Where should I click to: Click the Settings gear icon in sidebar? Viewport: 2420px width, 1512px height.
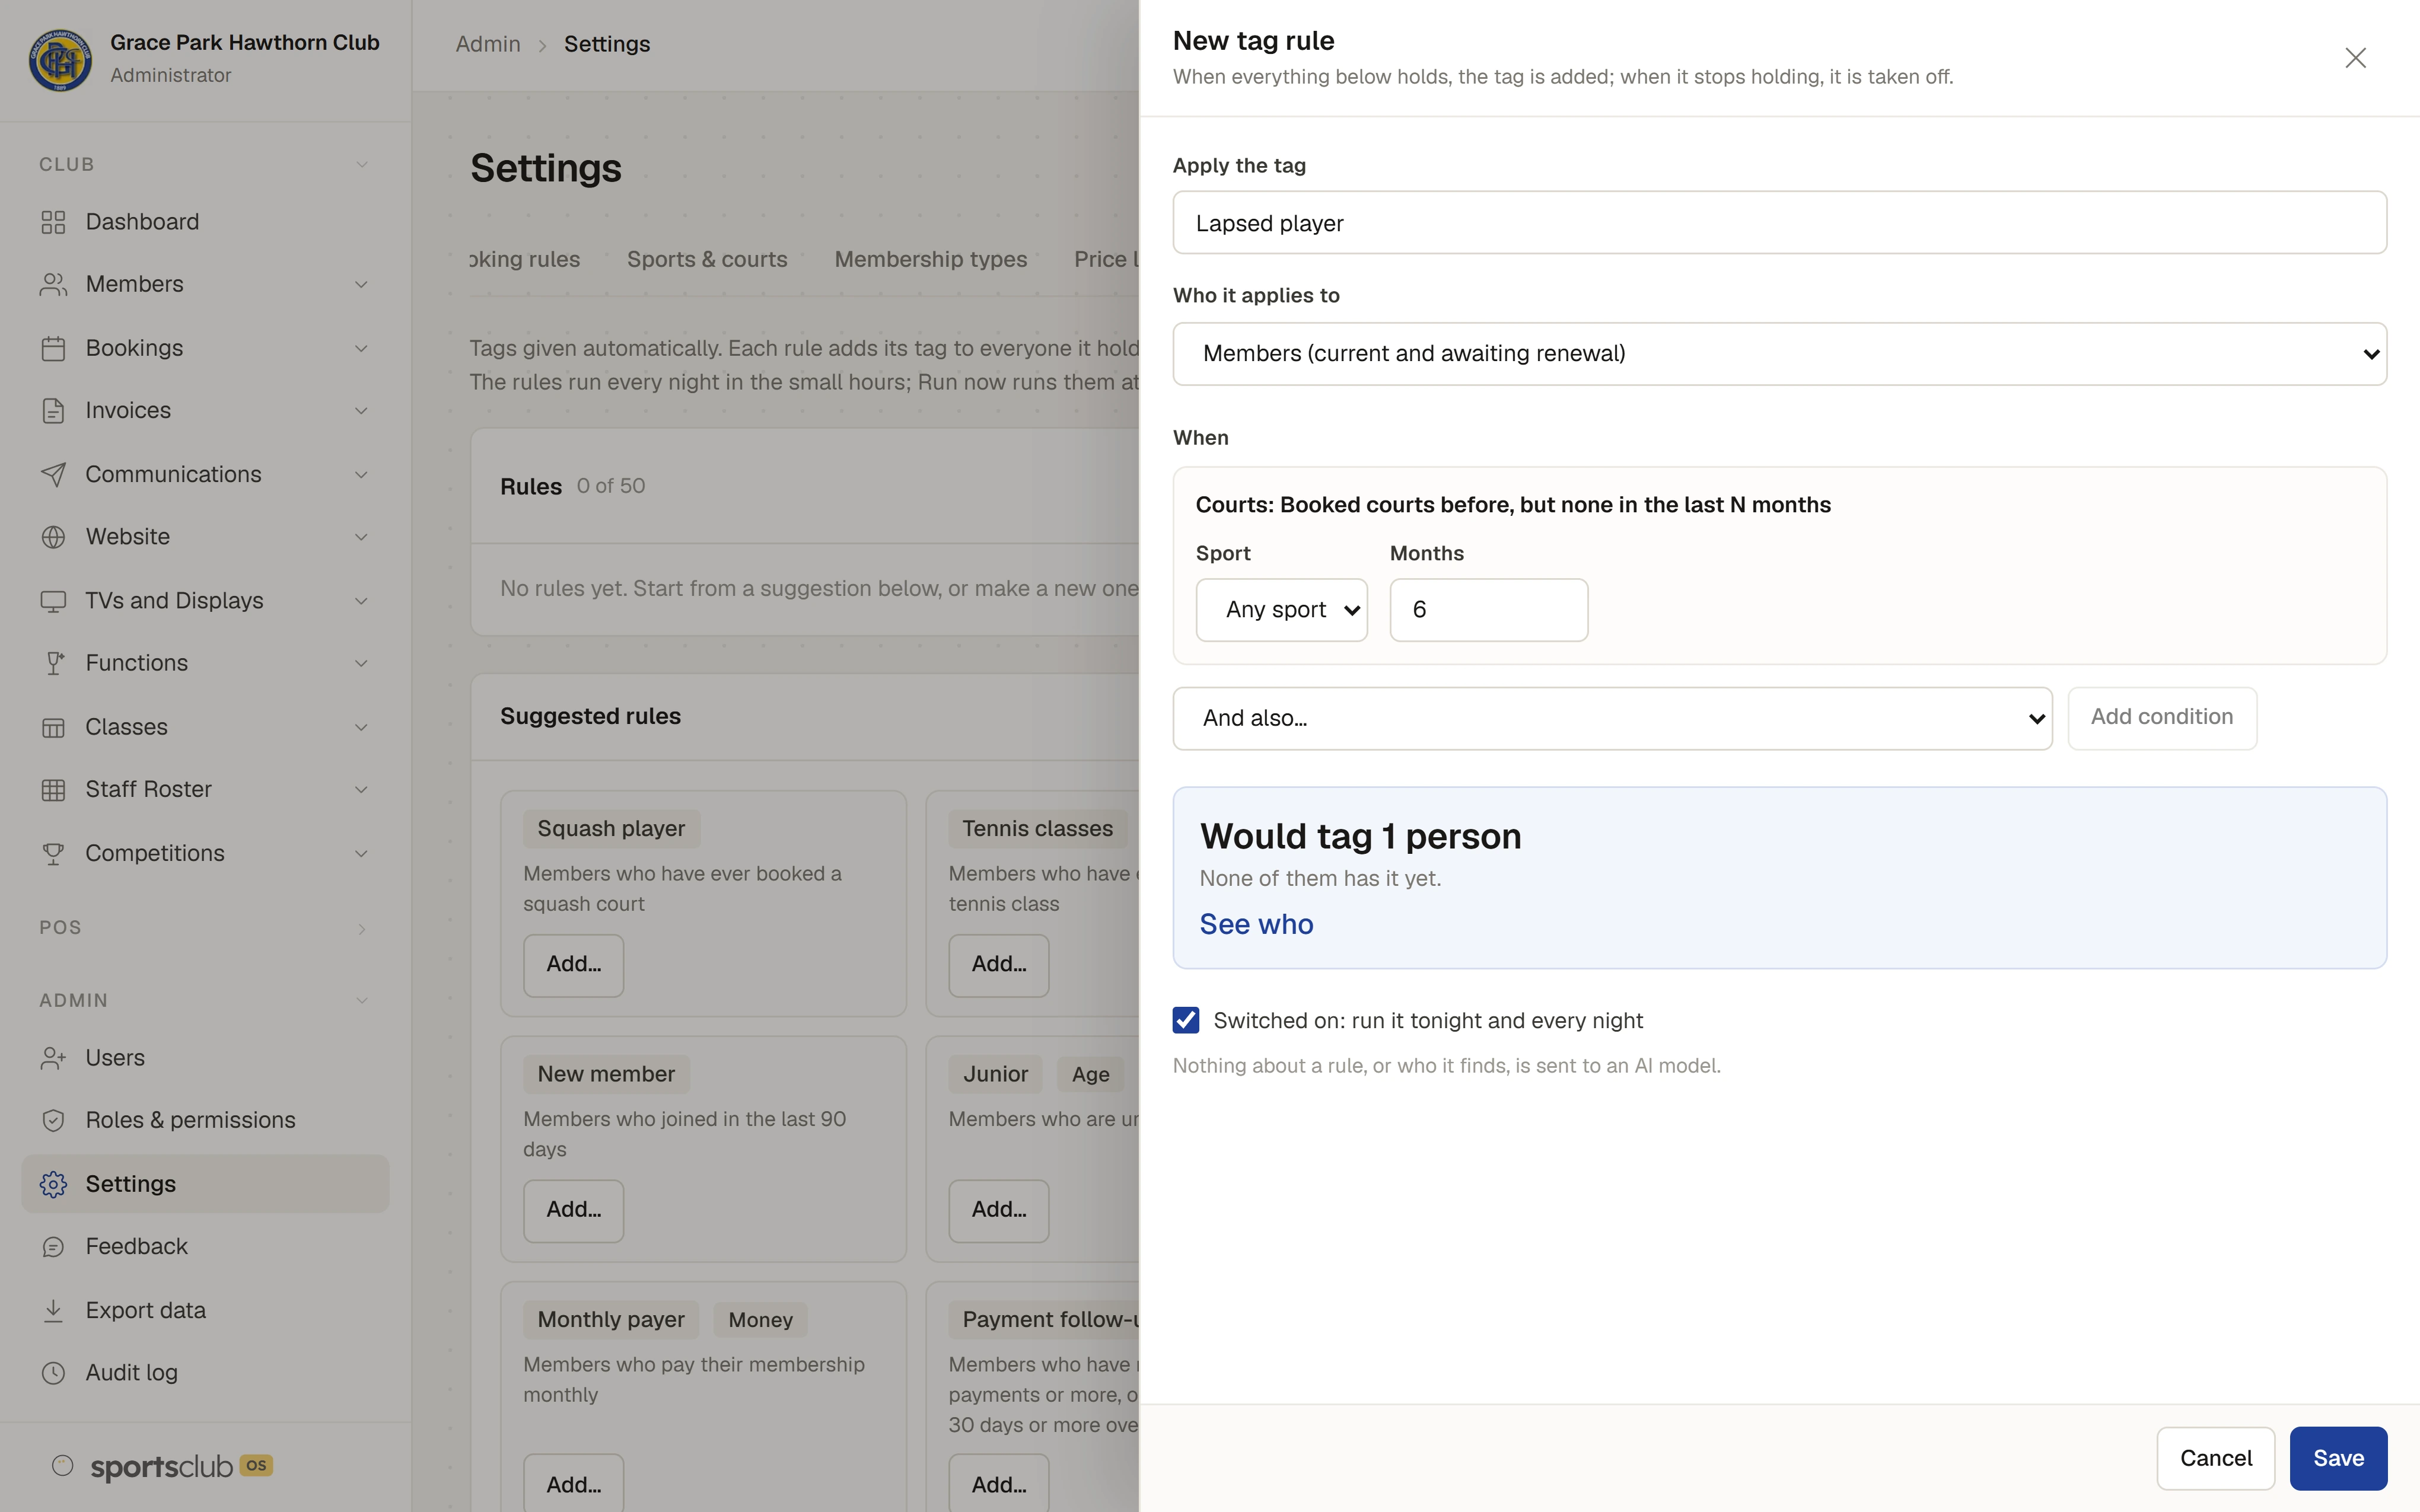(x=53, y=1184)
